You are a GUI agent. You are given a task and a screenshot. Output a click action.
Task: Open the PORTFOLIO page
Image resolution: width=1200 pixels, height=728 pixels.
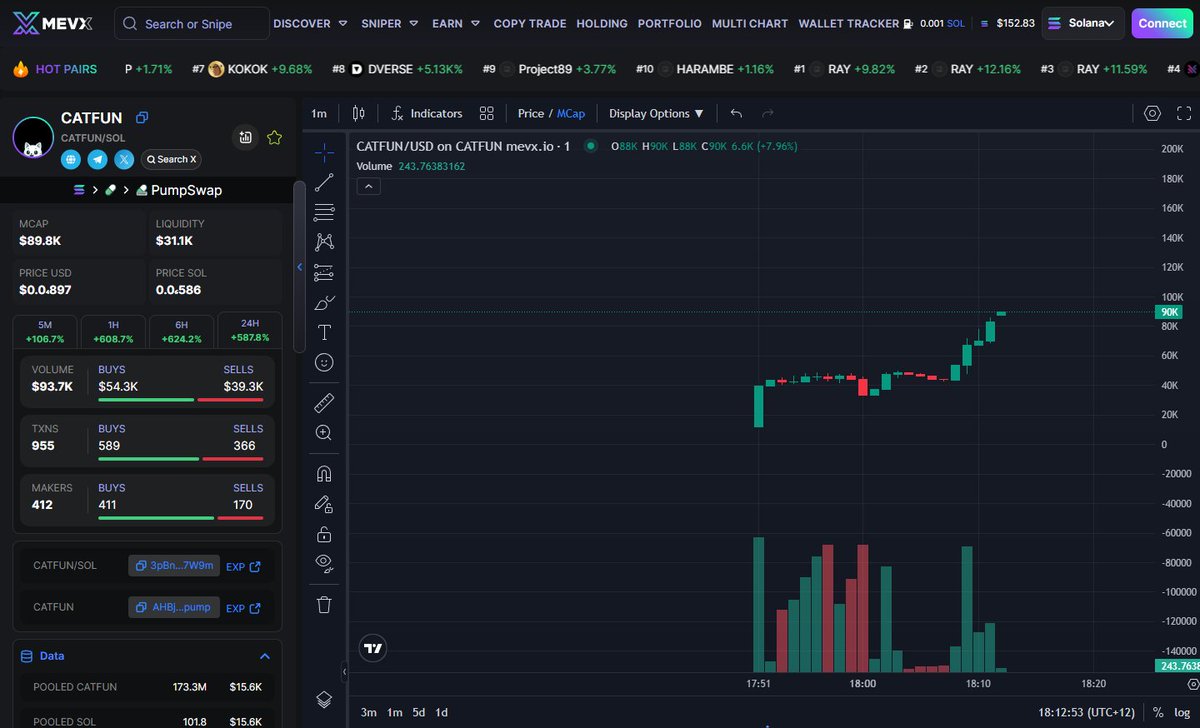tap(669, 23)
